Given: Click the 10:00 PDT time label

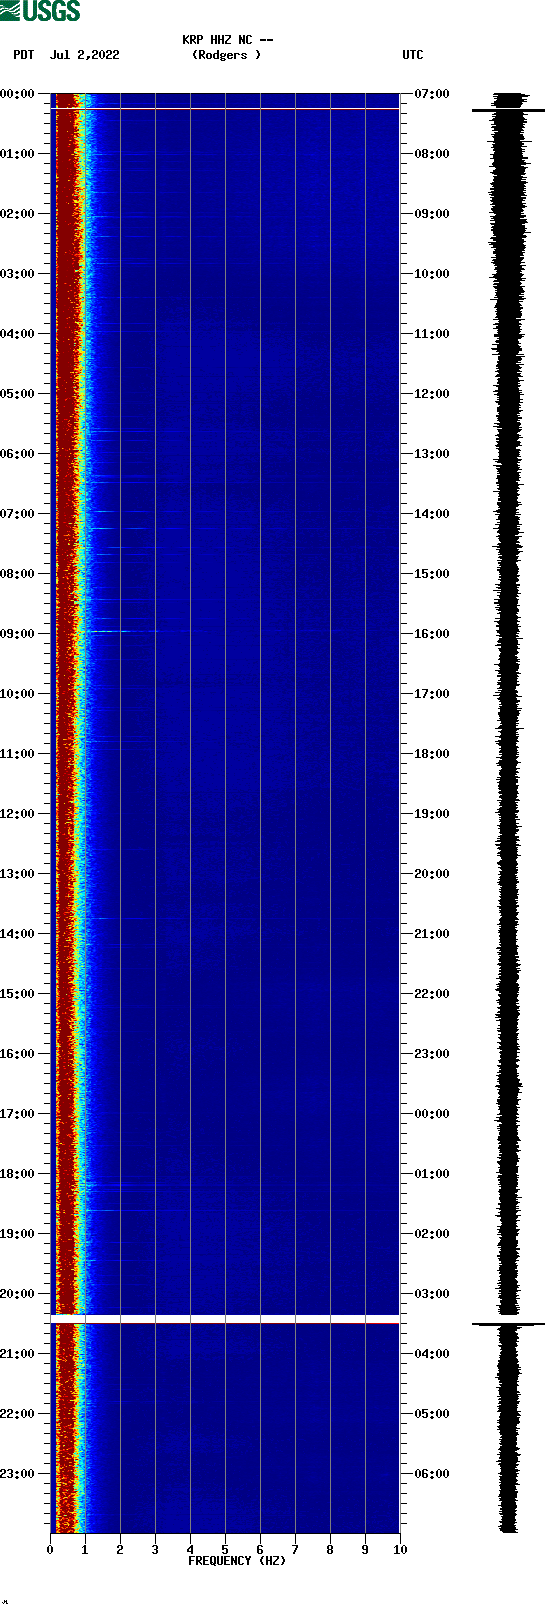Looking at the screenshot, I should (x=18, y=694).
